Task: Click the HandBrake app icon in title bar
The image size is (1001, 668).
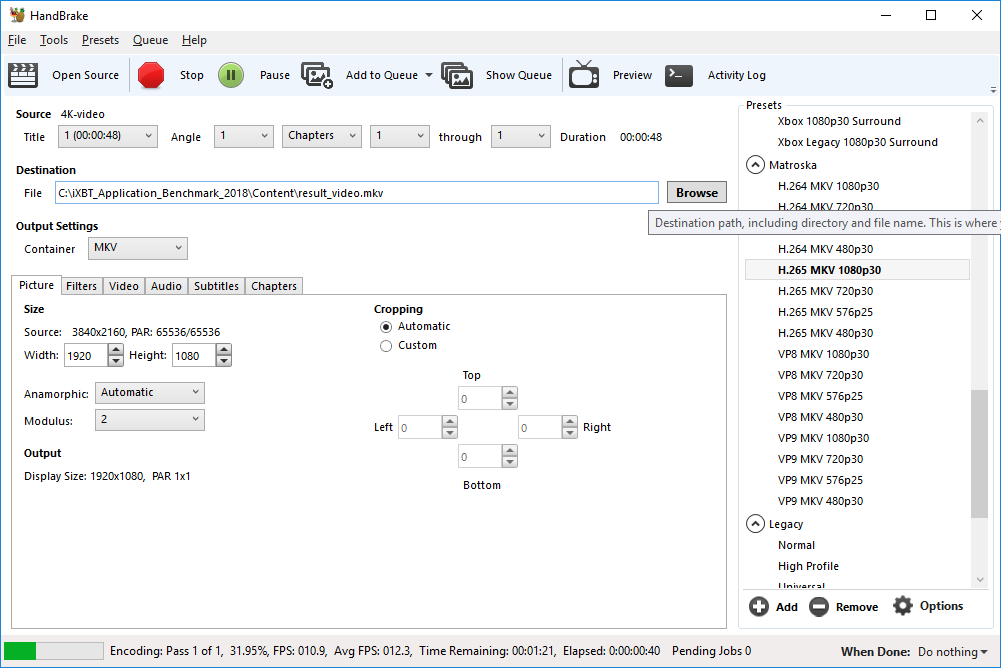Action: coord(17,15)
